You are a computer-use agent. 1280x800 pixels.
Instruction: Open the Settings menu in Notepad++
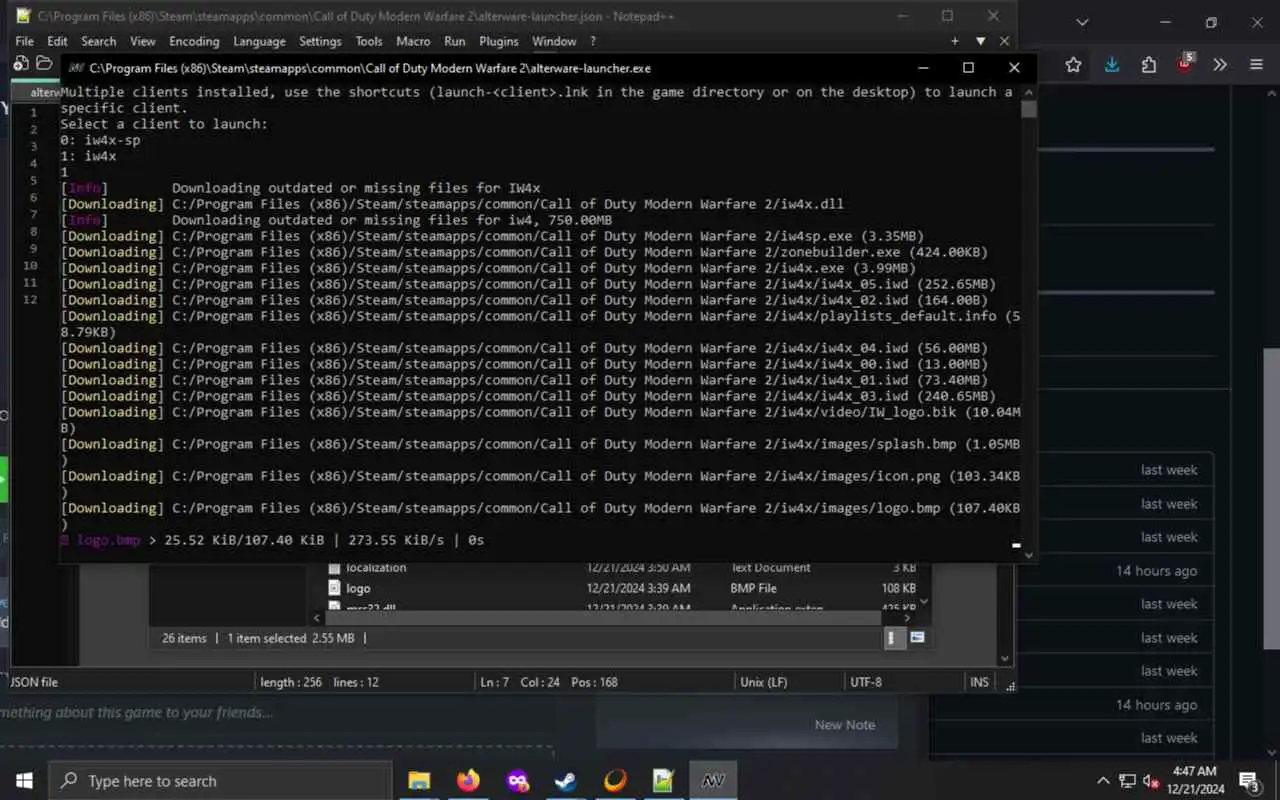tap(320, 41)
